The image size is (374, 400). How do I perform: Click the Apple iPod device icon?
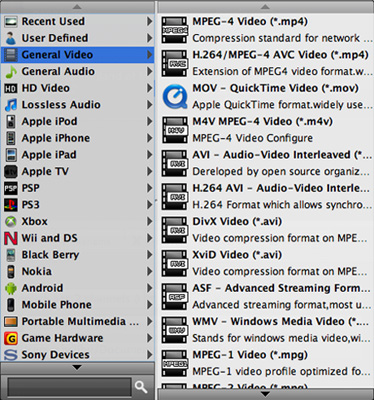coord(11,122)
